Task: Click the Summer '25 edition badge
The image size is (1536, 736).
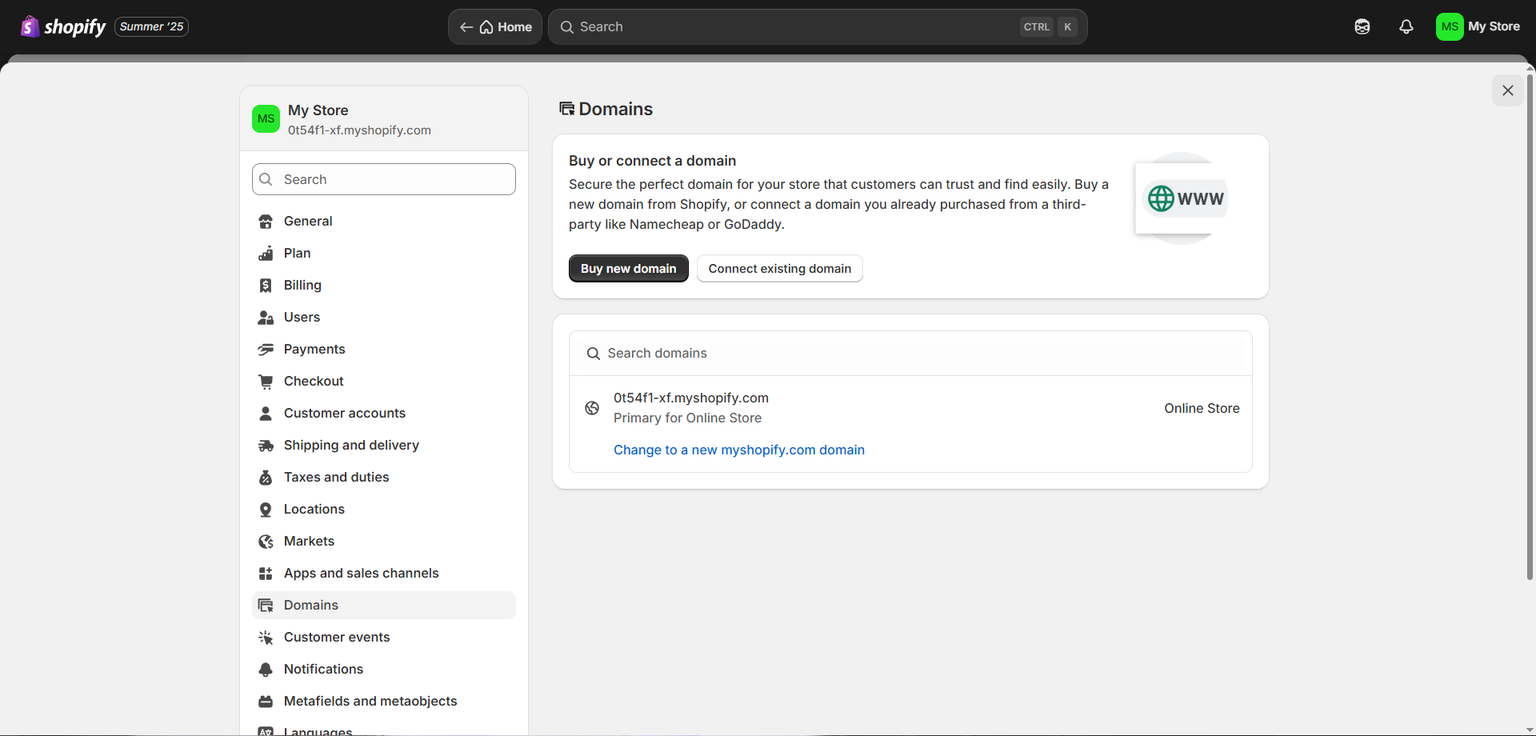Action: click(x=152, y=27)
